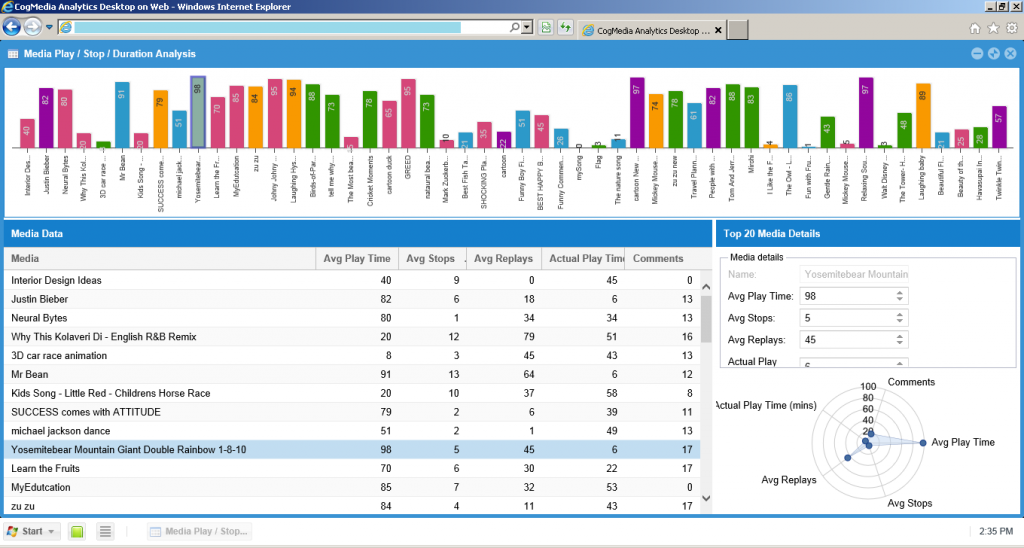Screen dimensions: 1024x548
Task: Expand the address bar URL dropdown arrow
Action: tap(527, 27)
